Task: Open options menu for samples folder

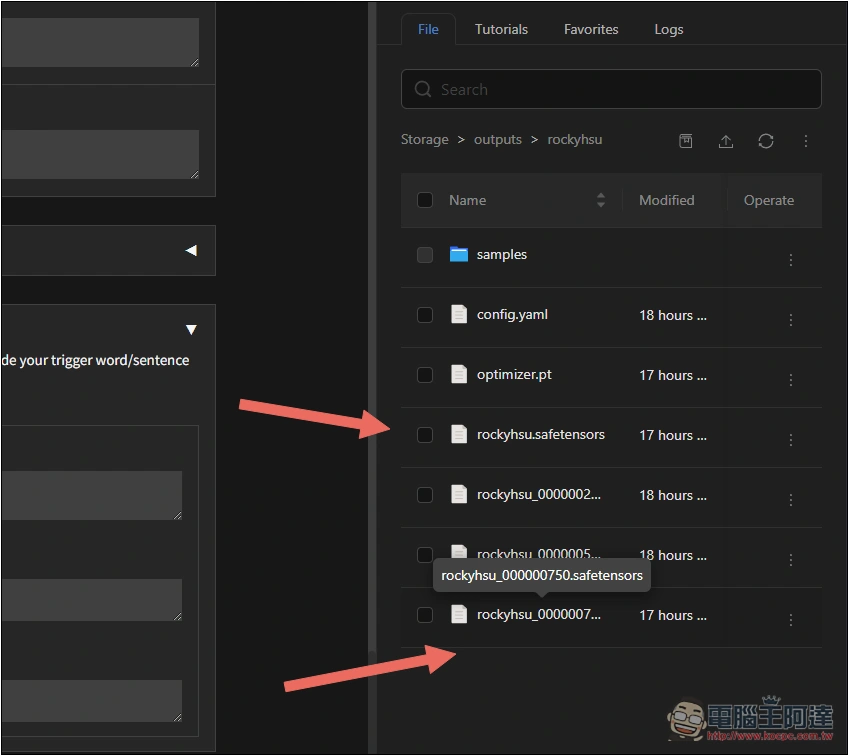Action: pyautogui.click(x=791, y=260)
